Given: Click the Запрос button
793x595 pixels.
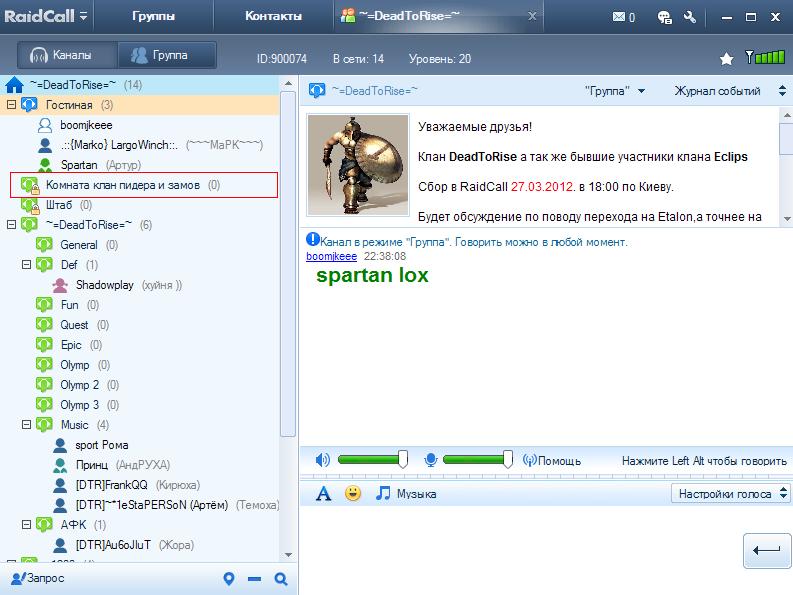Looking at the screenshot, I should coord(38,578).
